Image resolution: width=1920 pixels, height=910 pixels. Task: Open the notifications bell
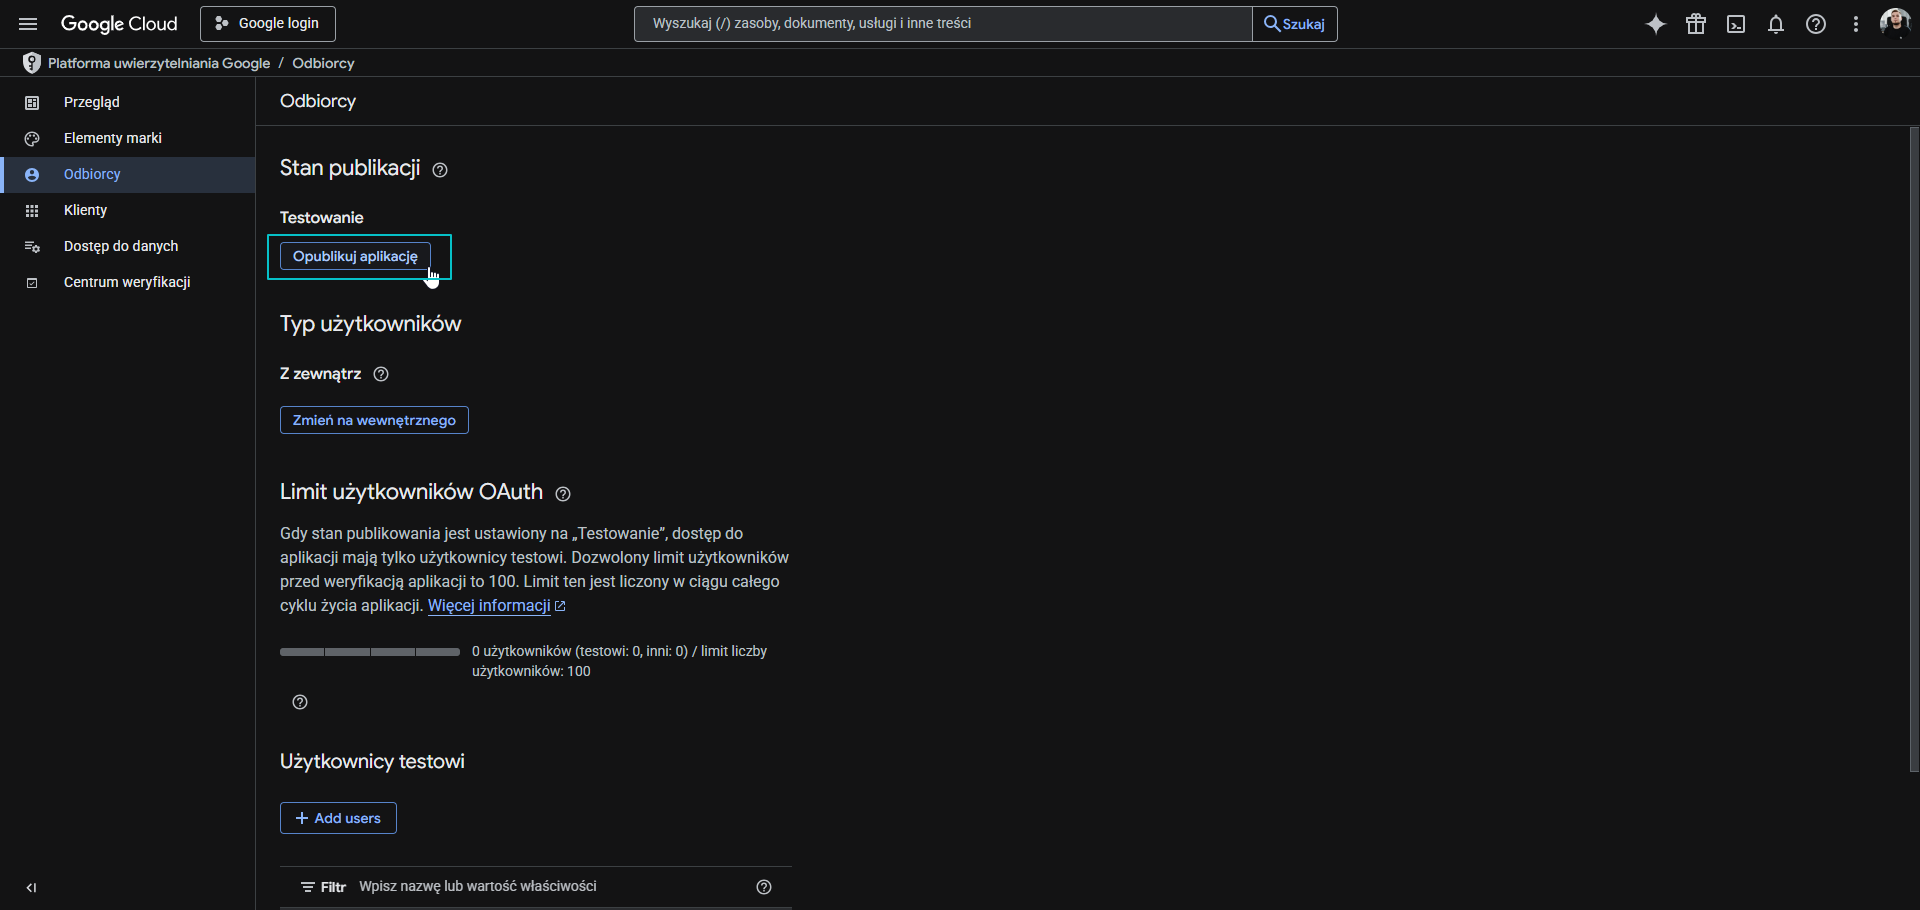(1776, 24)
